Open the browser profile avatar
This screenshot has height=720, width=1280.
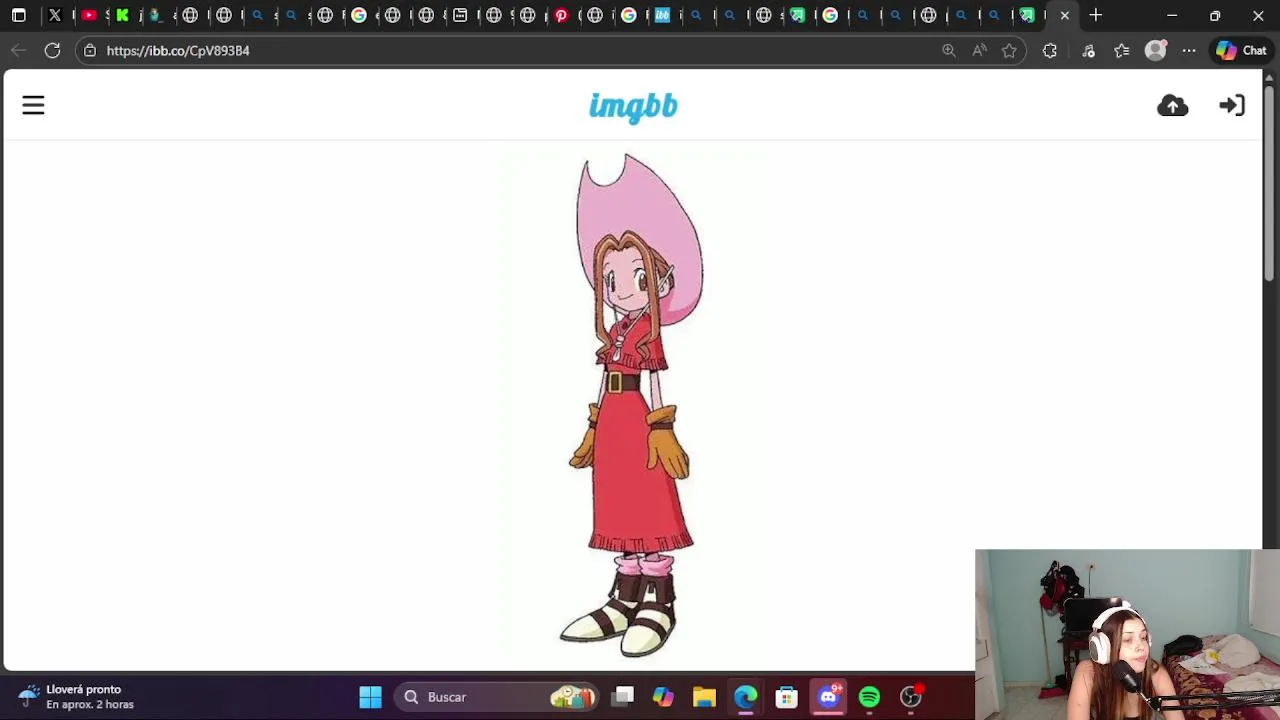pyautogui.click(x=1156, y=50)
